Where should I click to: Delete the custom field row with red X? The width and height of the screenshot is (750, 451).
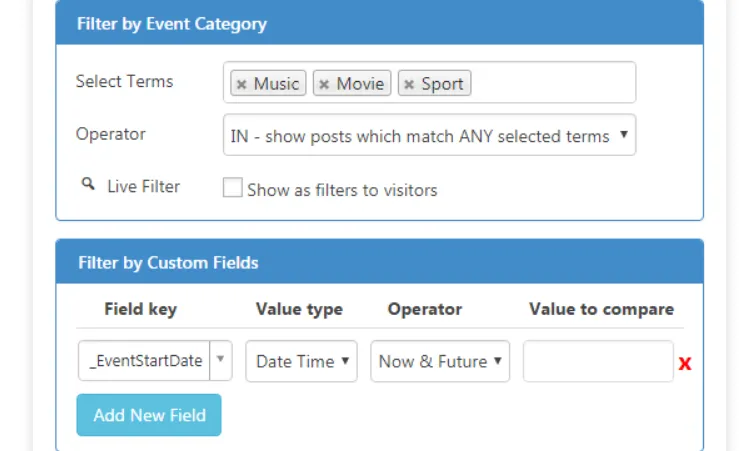click(685, 363)
